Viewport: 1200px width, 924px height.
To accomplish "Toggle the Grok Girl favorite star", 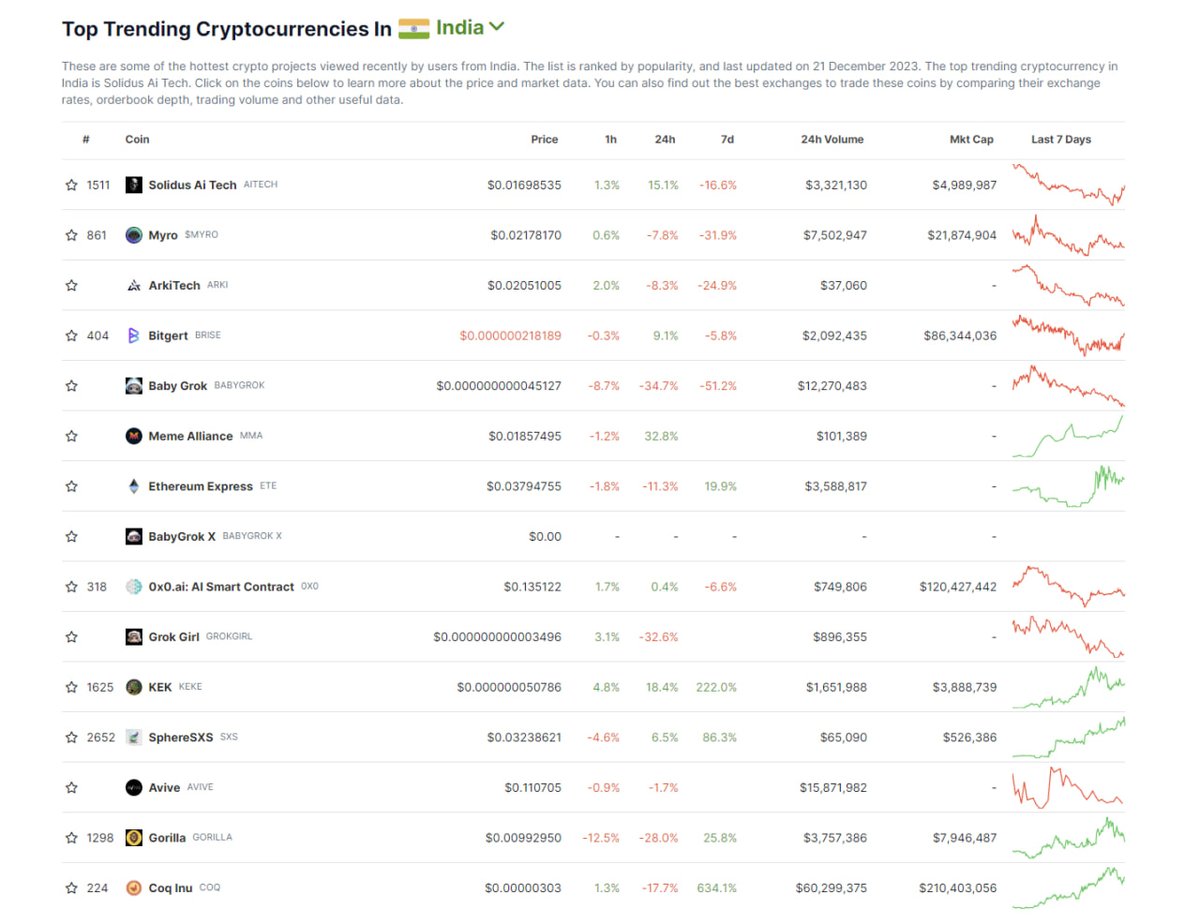I will (x=71, y=637).
